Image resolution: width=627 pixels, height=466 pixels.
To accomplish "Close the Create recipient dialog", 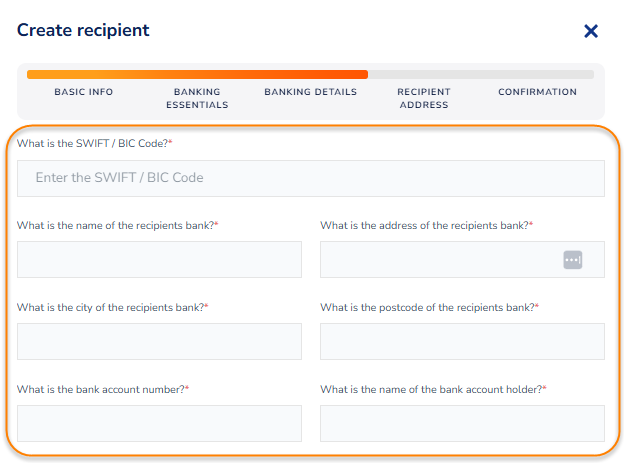I will point(591,31).
